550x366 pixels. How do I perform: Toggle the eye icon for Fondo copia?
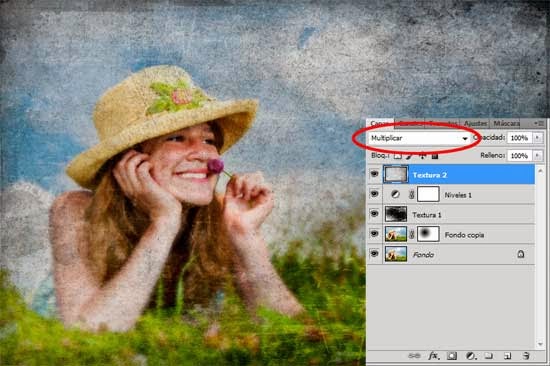click(x=374, y=234)
